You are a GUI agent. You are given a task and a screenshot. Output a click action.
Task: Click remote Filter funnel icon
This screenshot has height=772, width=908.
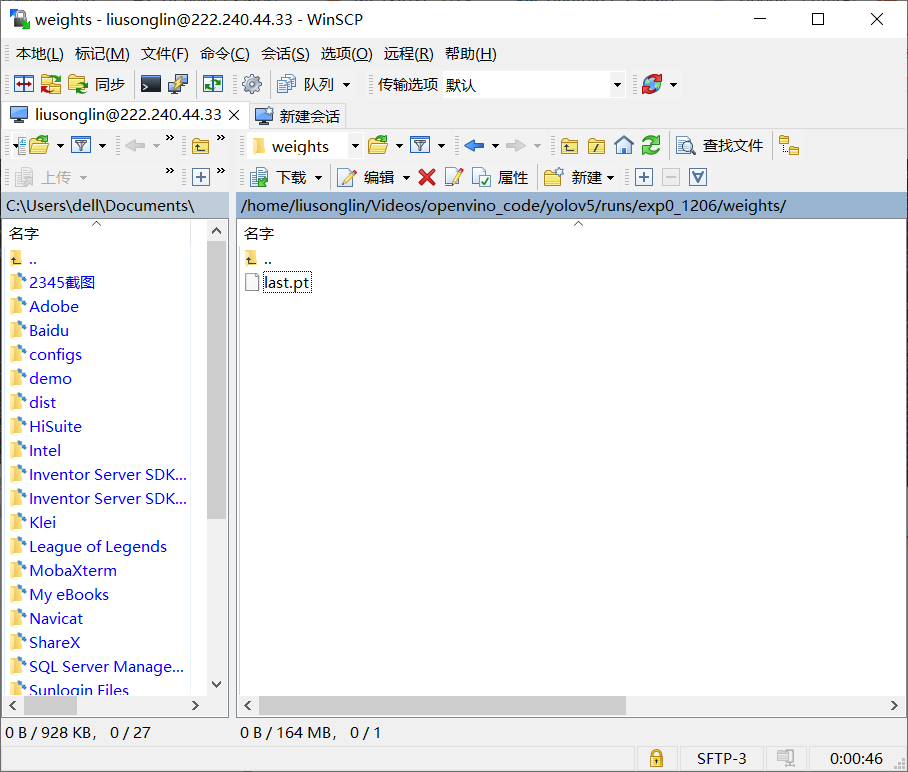coord(420,145)
